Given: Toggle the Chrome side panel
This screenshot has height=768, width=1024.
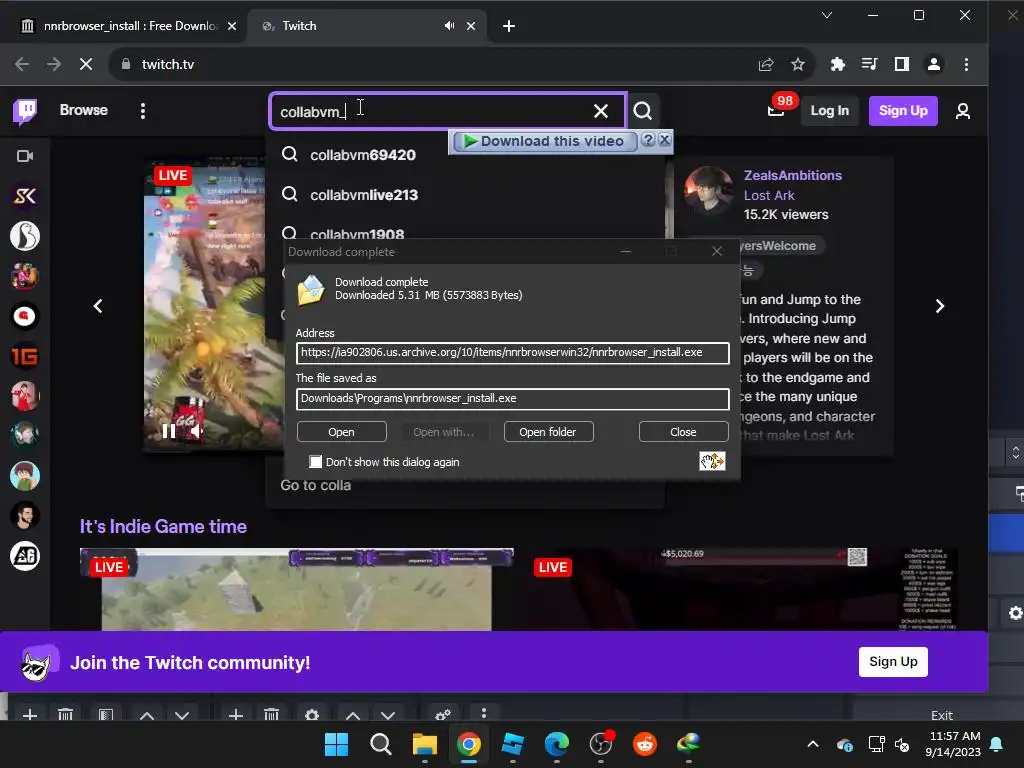Looking at the screenshot, I should click(x=902, y=64).
